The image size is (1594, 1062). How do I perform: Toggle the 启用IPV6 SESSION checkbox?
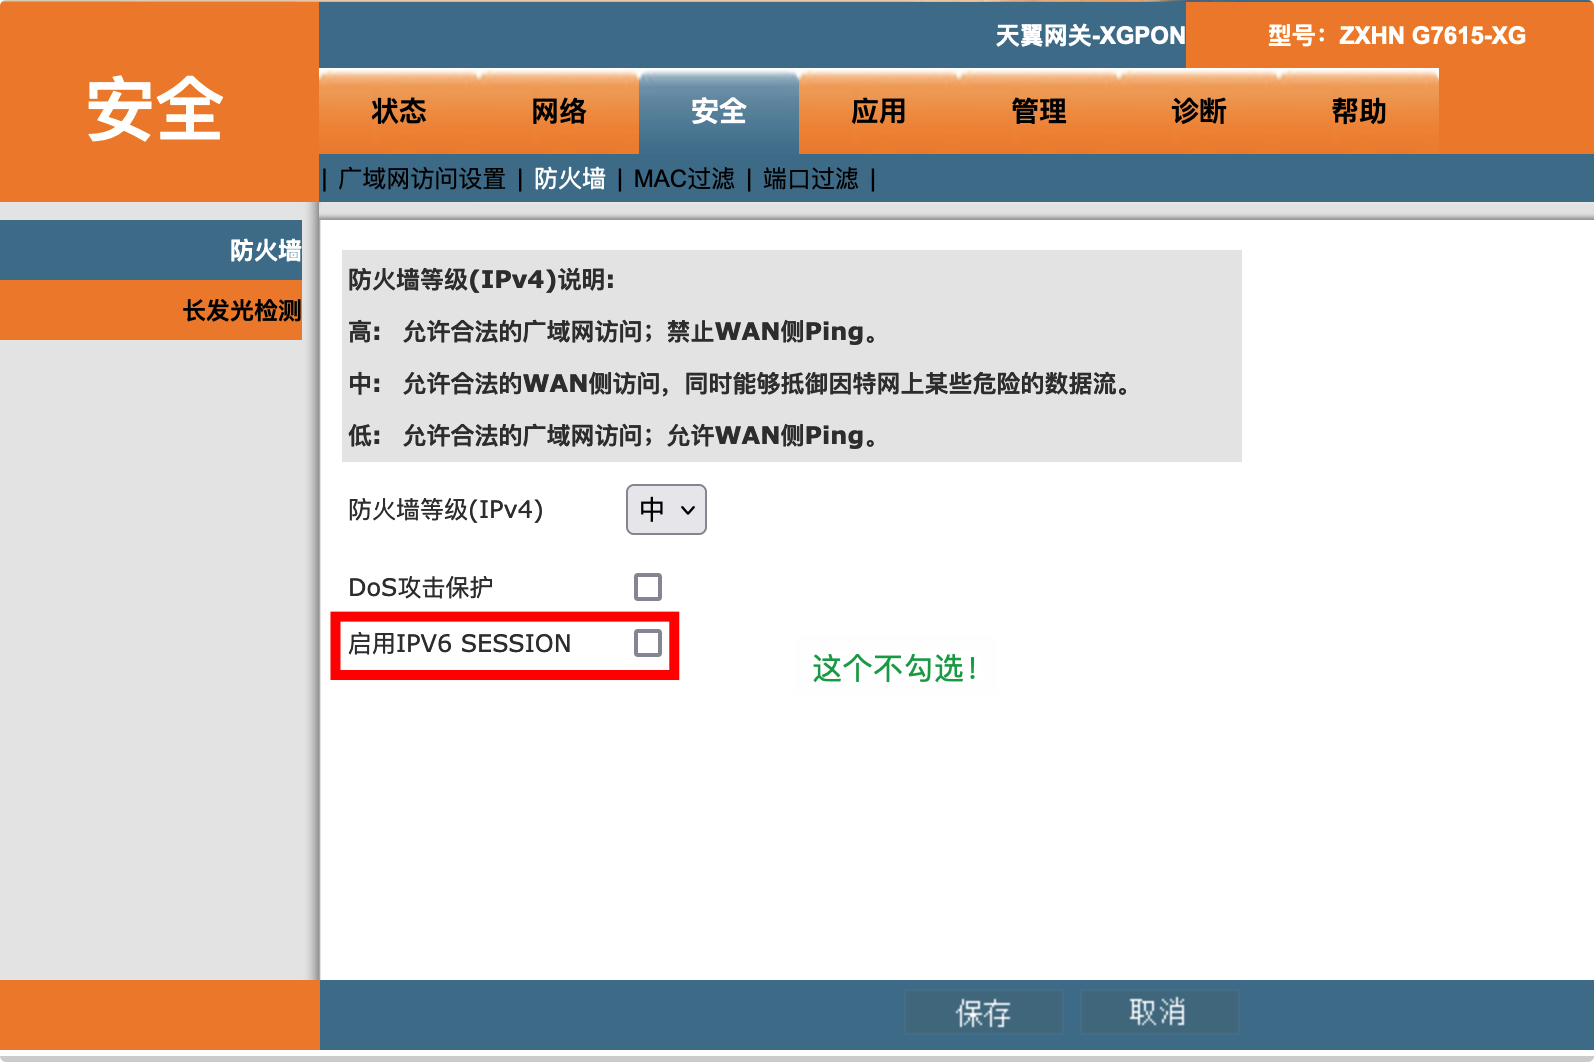pyautogui.click(x=648, y=643)
